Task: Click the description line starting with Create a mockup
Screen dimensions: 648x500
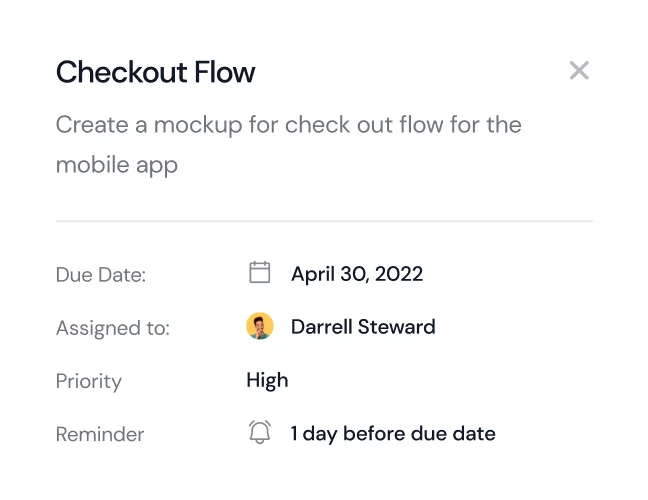Action: point(288,126)
